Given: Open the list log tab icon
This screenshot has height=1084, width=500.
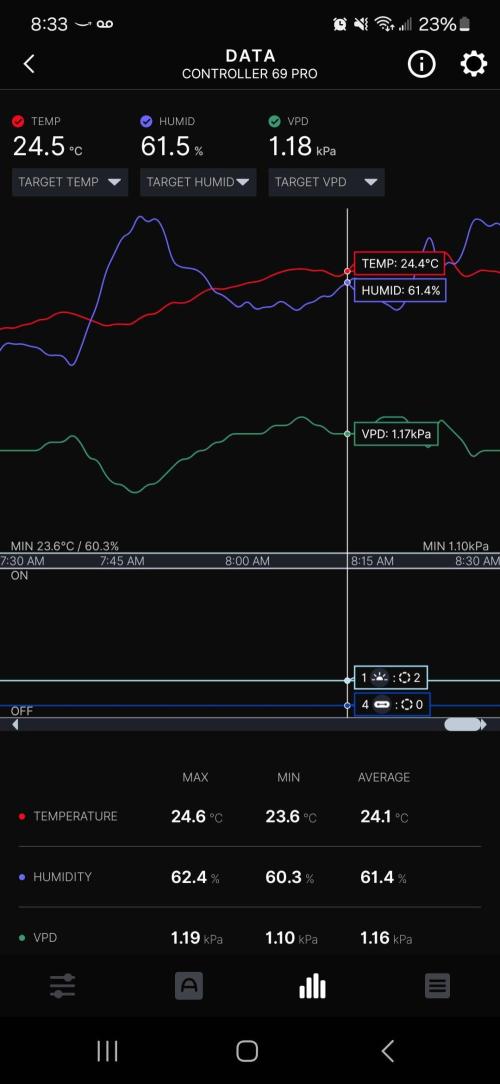Looking at the screenshot, I should [x=437, y=986].
